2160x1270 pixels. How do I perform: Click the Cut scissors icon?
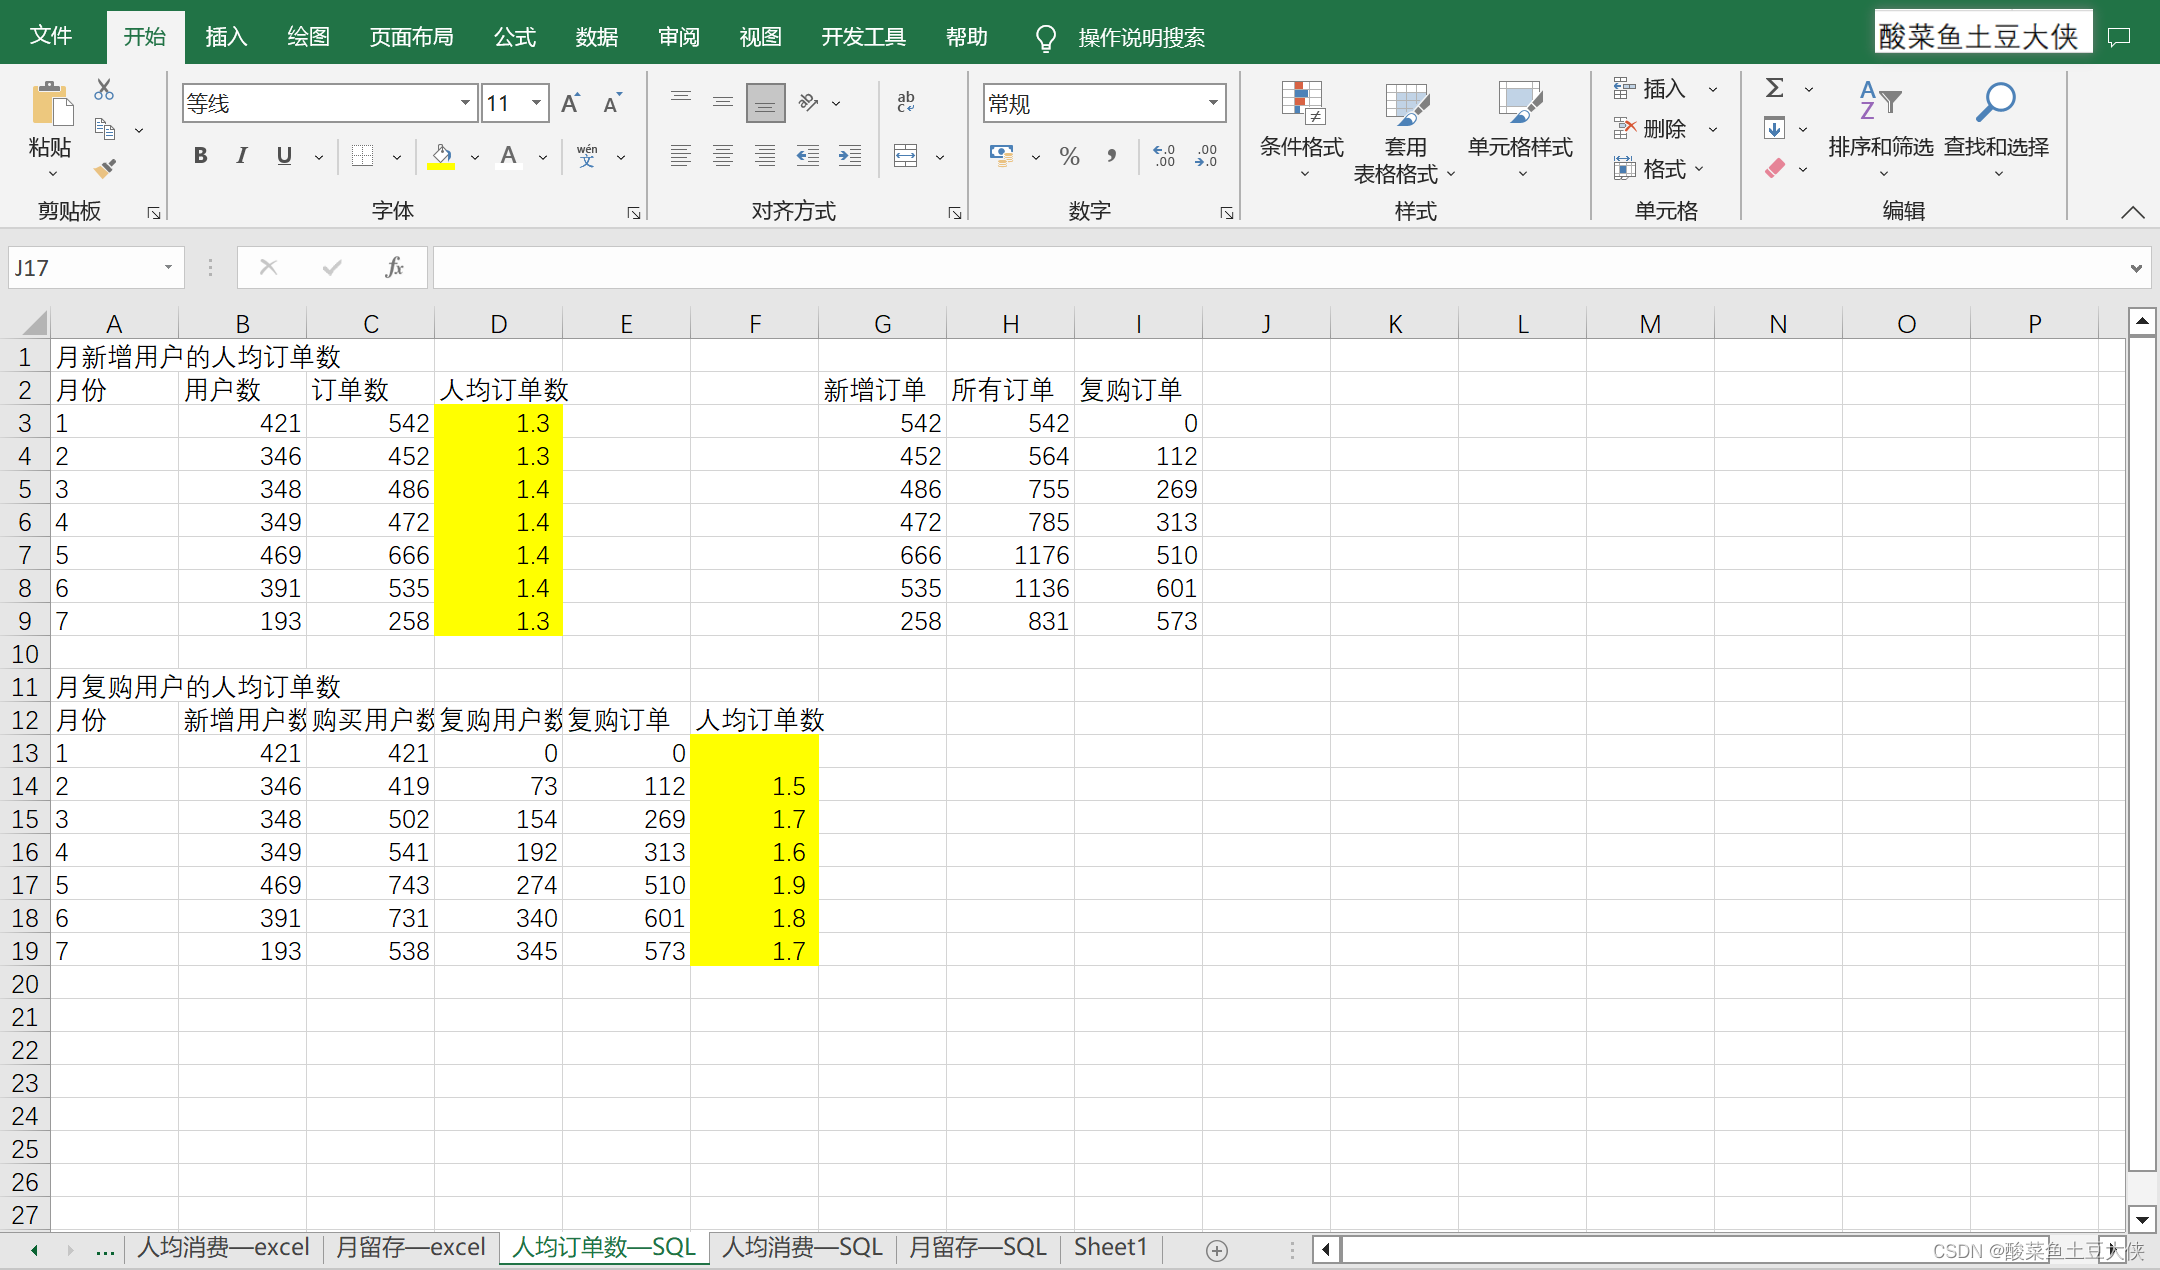tap(104, 90)
